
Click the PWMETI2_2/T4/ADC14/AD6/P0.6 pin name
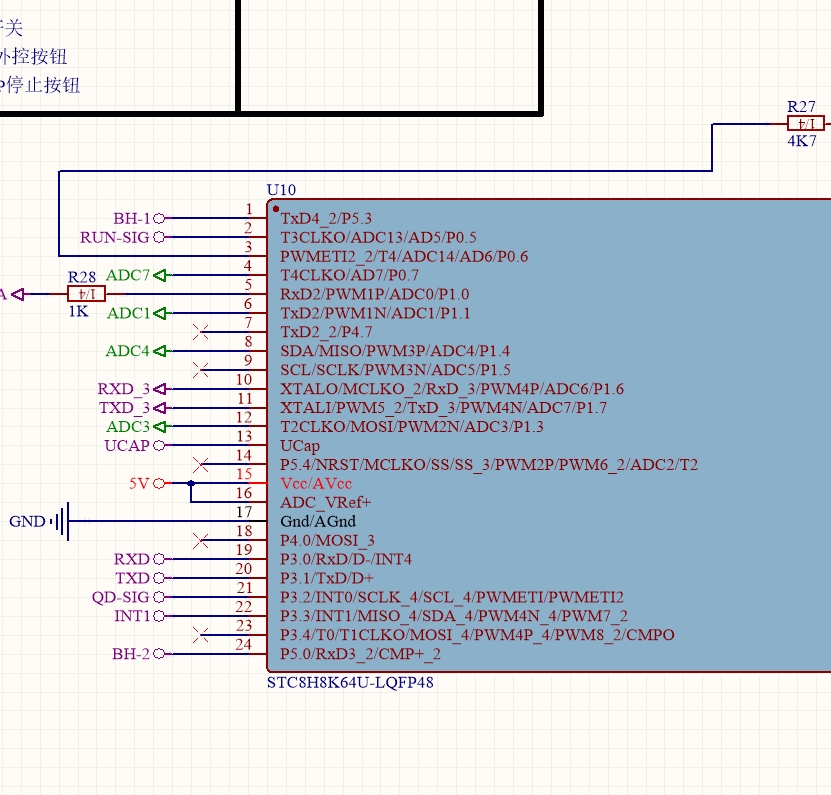click(x=404, y=257)
